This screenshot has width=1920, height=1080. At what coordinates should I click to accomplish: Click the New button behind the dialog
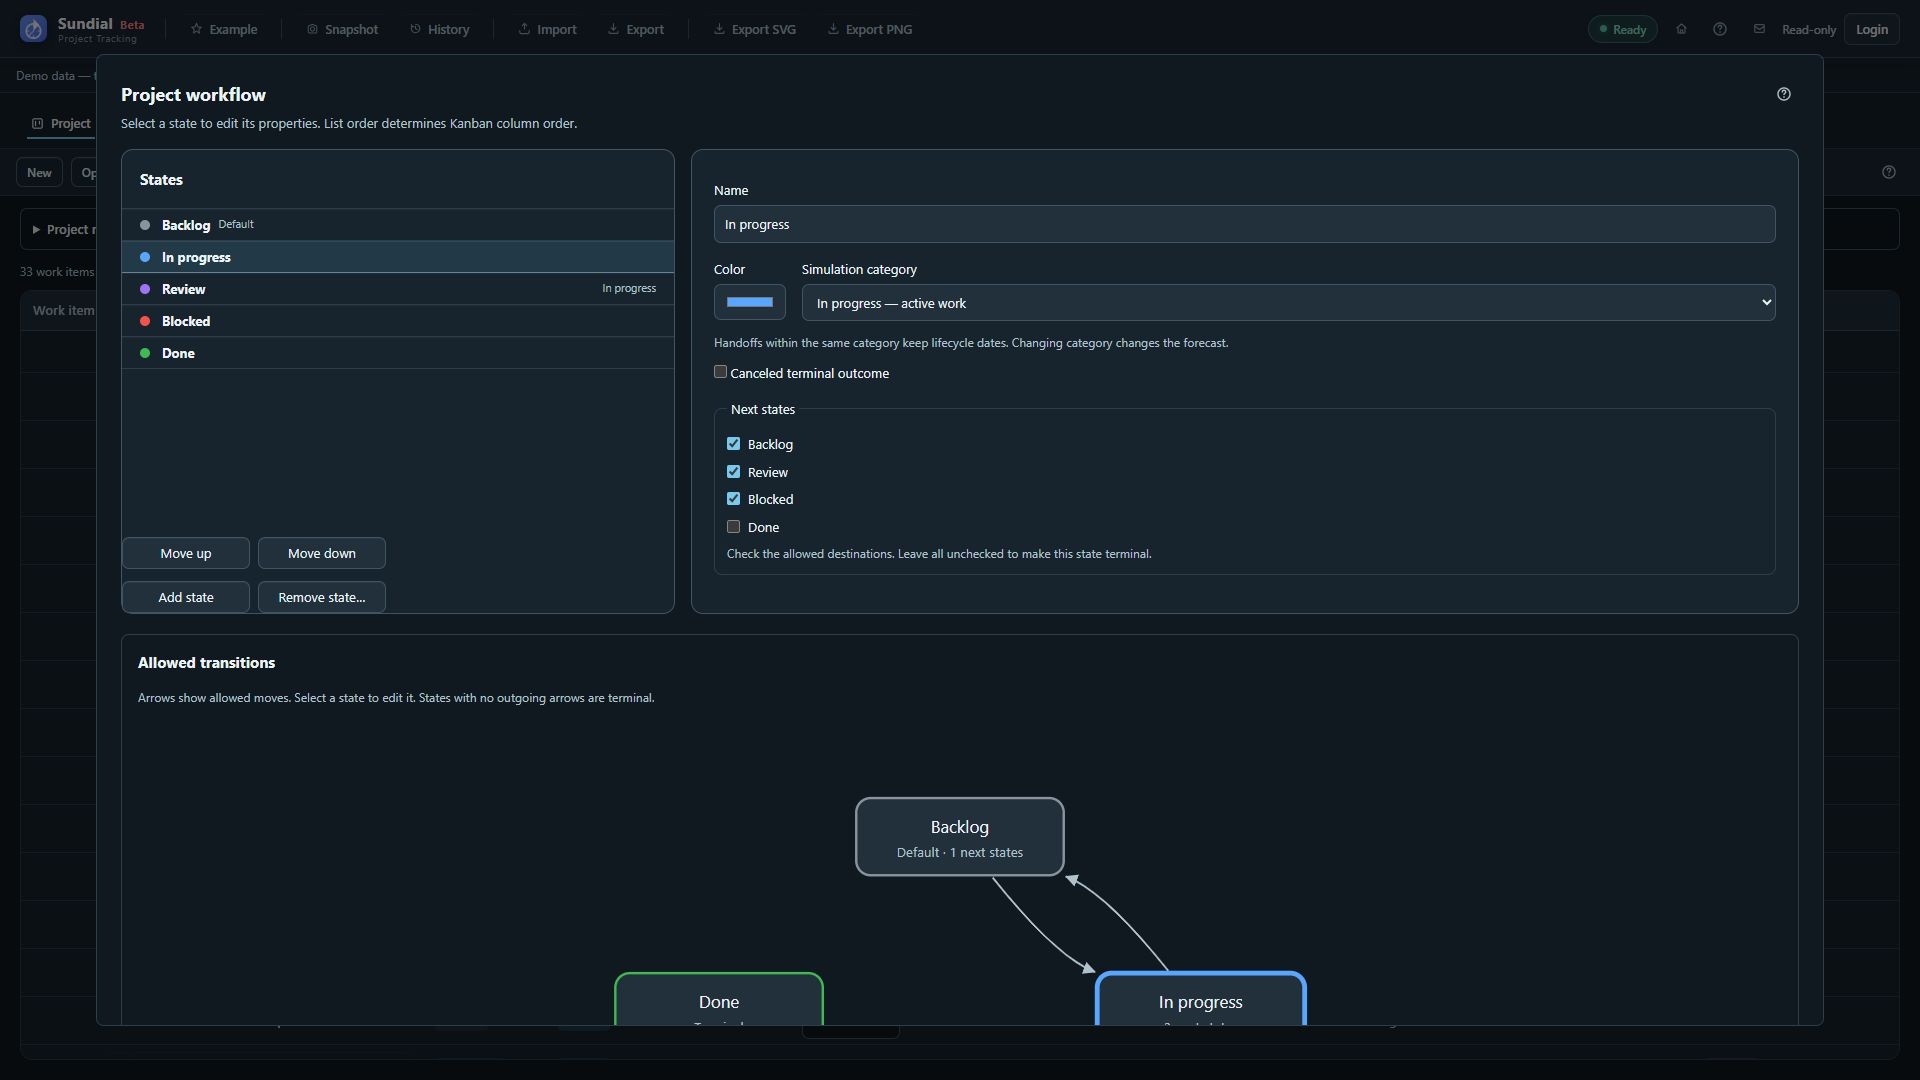point(39,172)
